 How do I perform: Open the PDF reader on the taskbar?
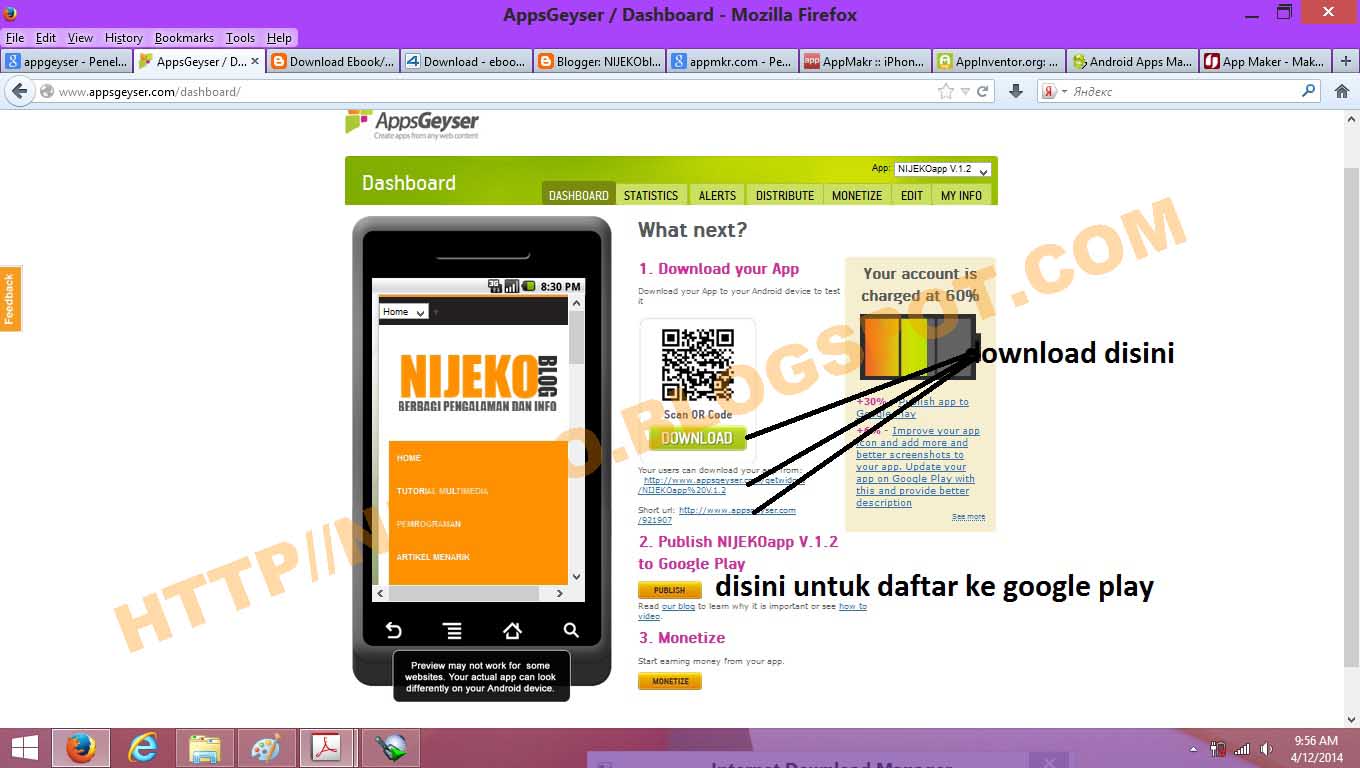(x=328, y=748)
